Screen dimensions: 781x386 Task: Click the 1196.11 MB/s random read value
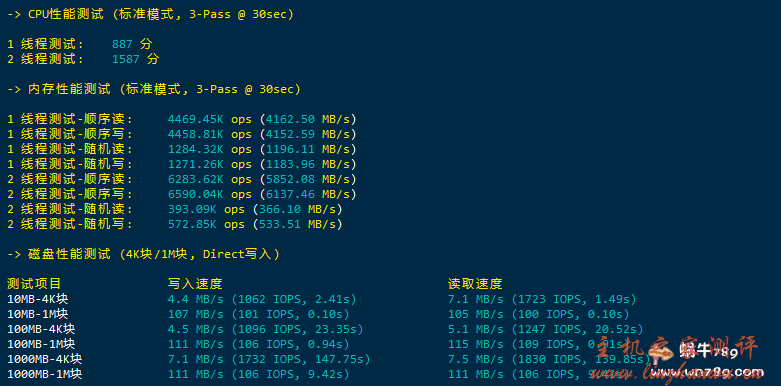coord(311,149)
